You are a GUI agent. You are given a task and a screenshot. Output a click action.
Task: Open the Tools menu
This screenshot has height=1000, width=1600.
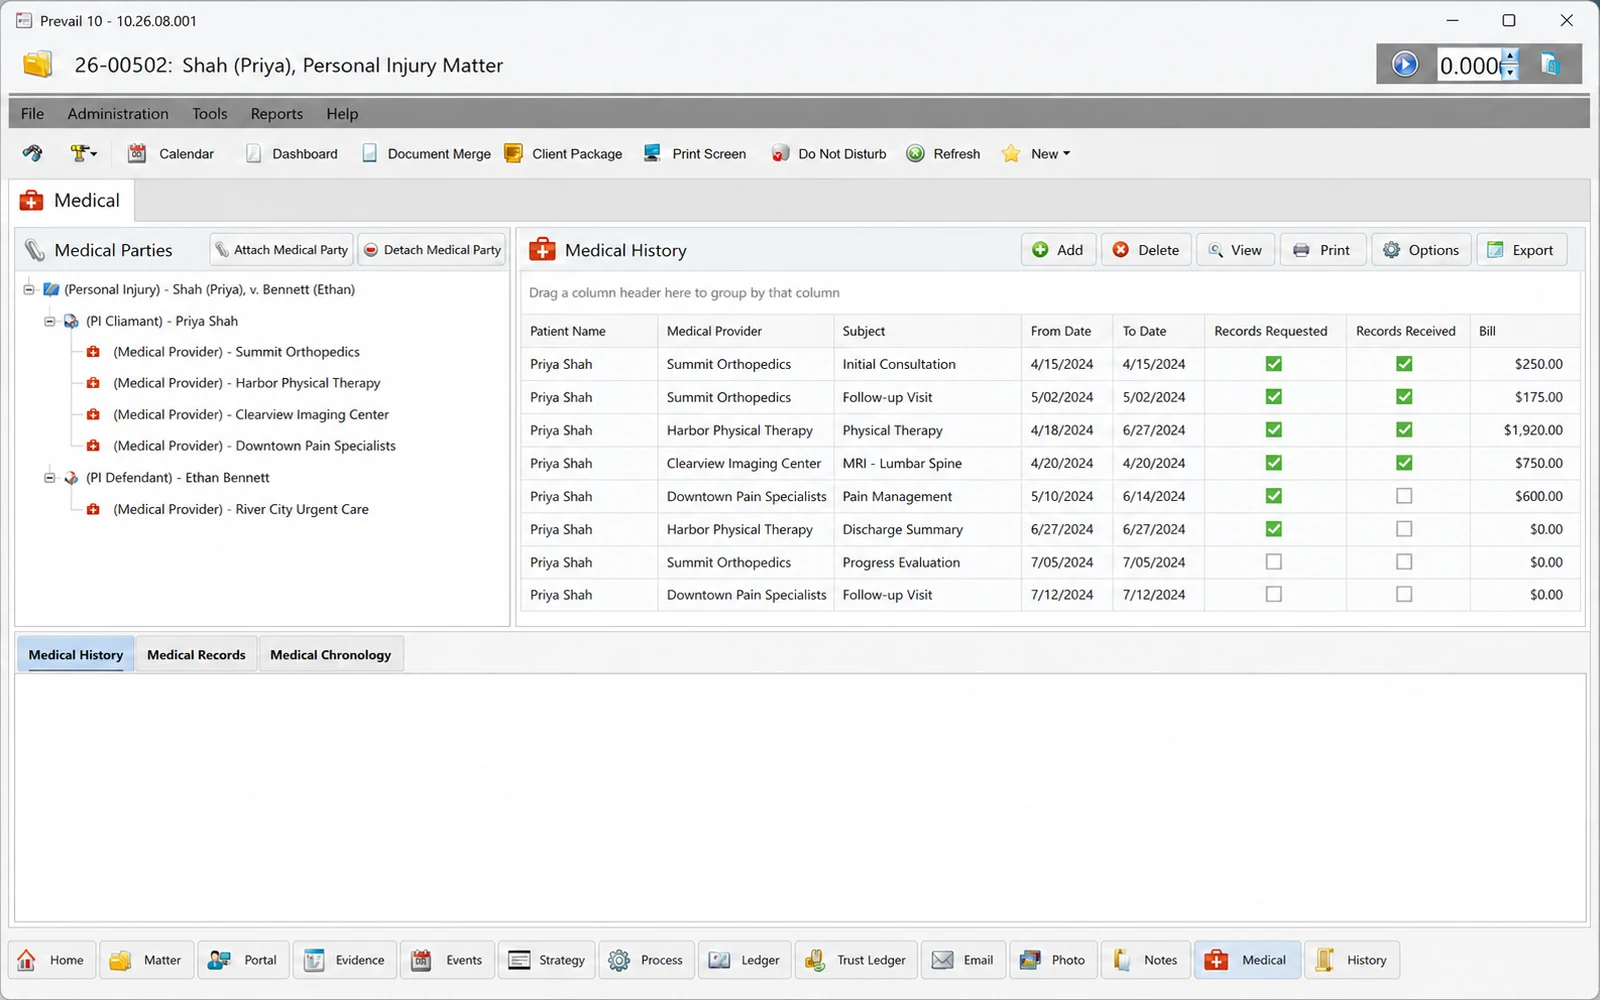click(210, 114)
